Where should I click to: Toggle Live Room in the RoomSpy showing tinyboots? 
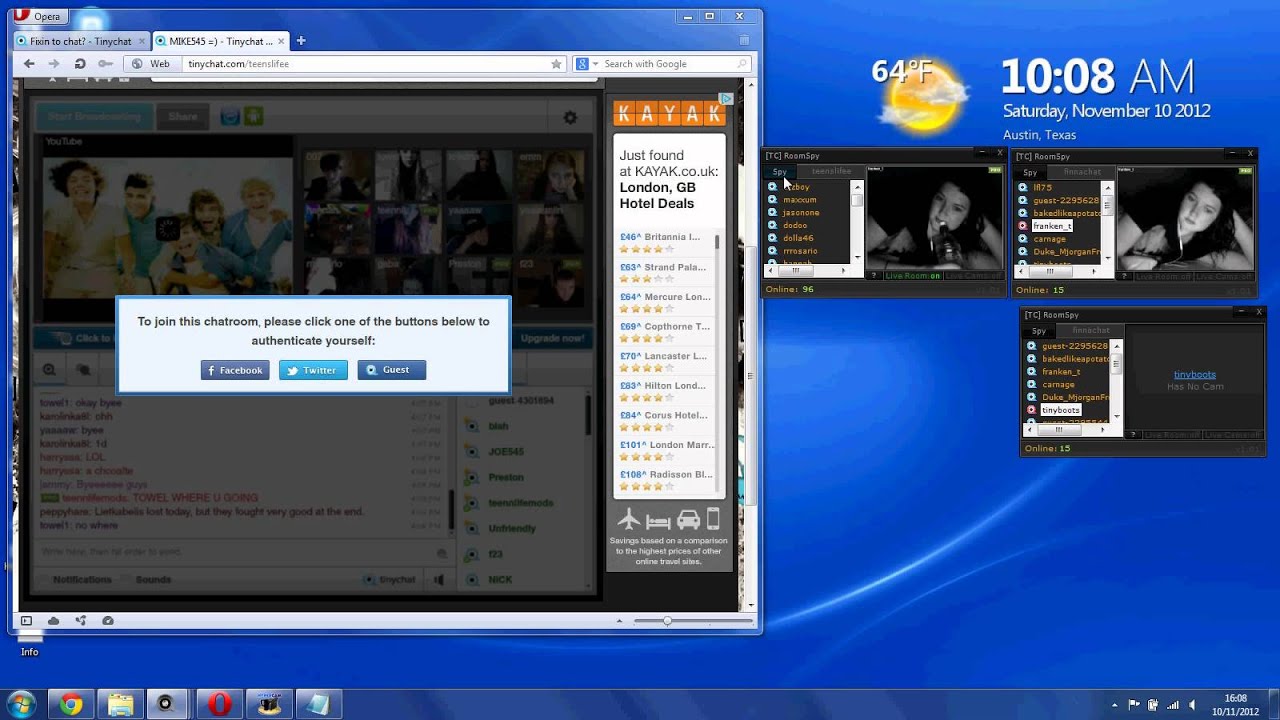coord(1172,435)
